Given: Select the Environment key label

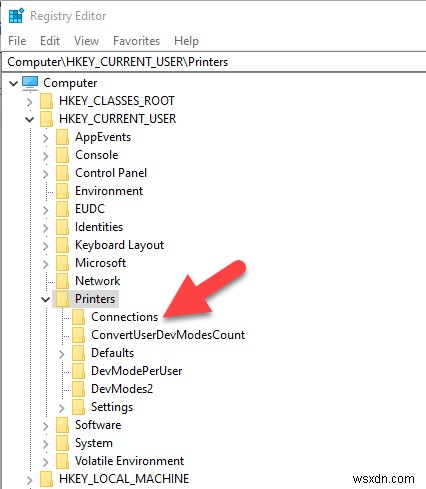Looking at the screenshot, I should tap(109, 191).
